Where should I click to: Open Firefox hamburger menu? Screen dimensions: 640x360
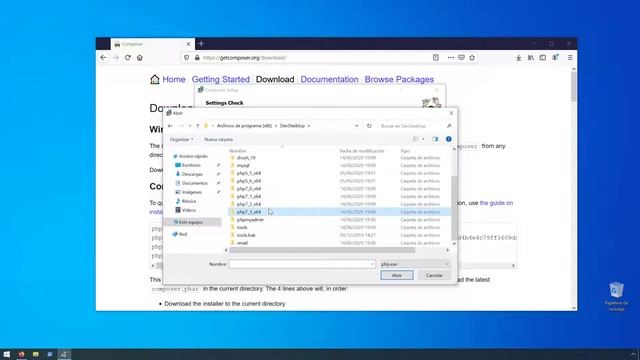570,58
